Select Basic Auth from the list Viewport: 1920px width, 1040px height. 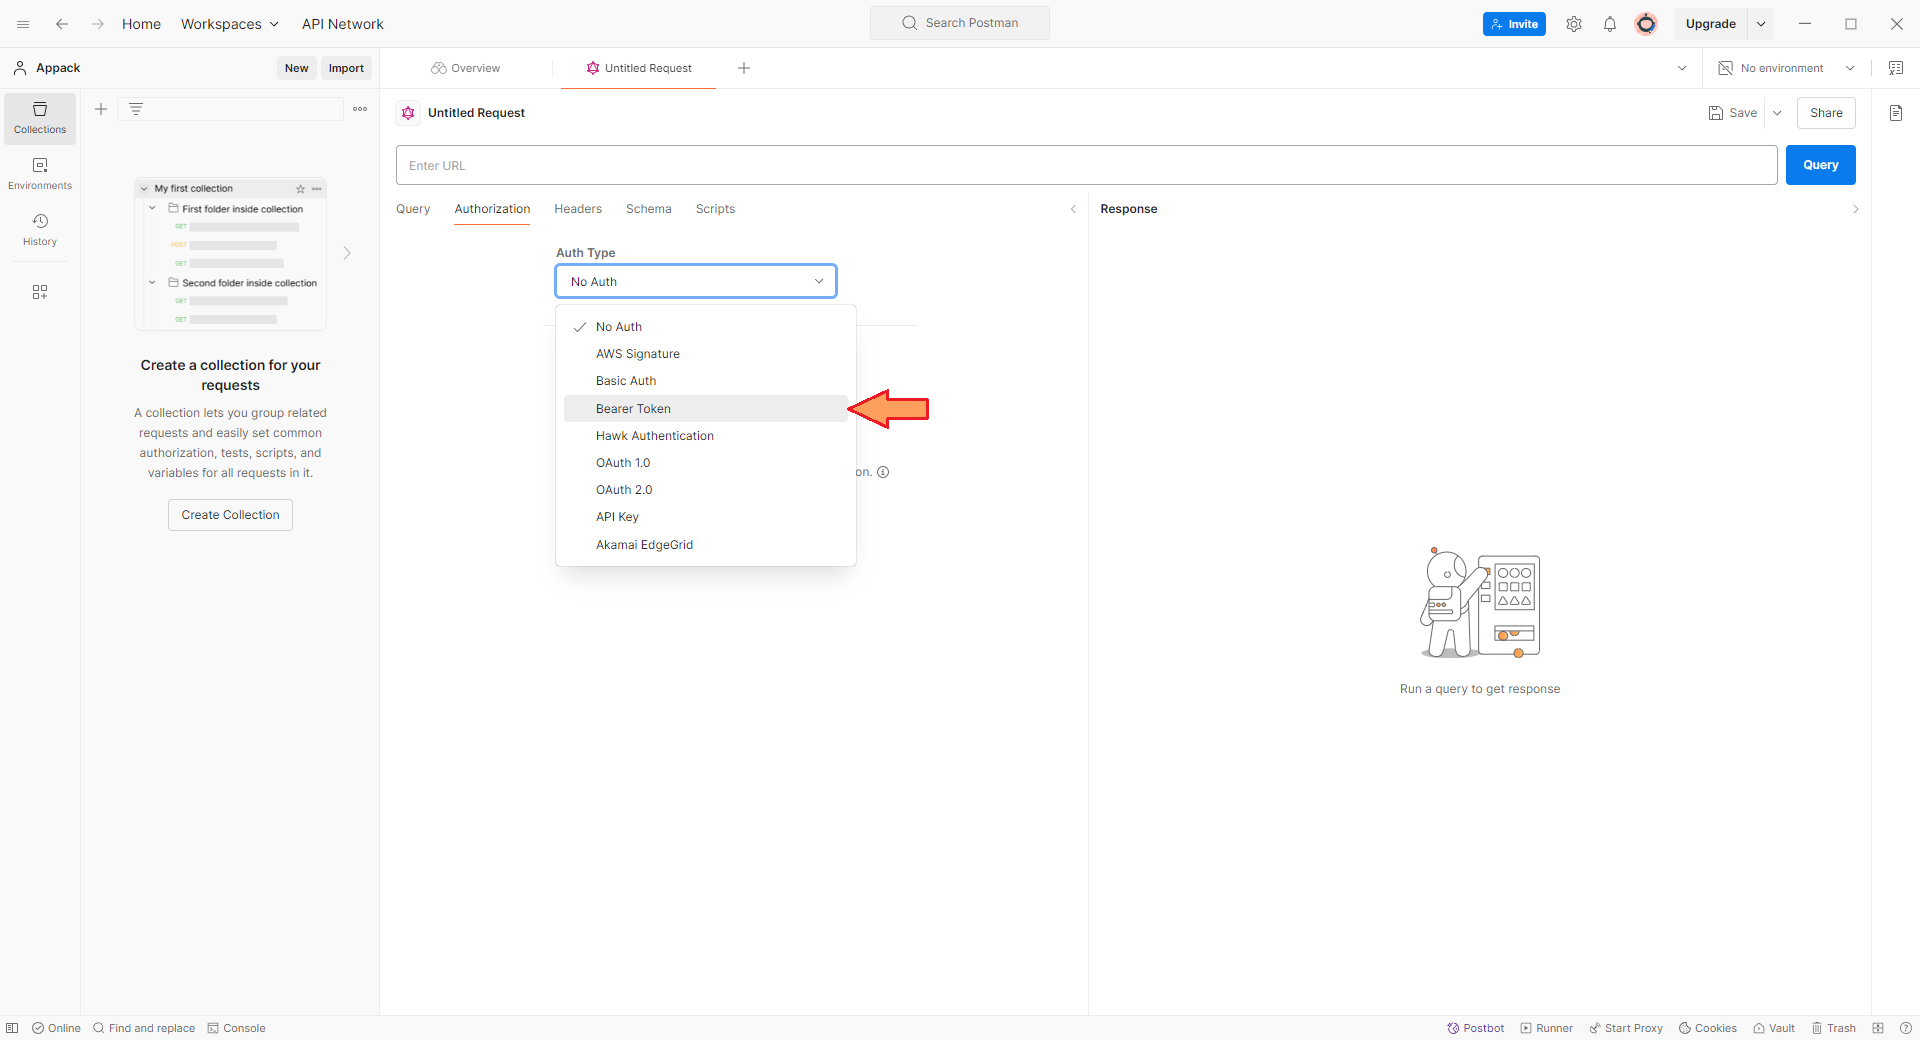pos(706,381)
